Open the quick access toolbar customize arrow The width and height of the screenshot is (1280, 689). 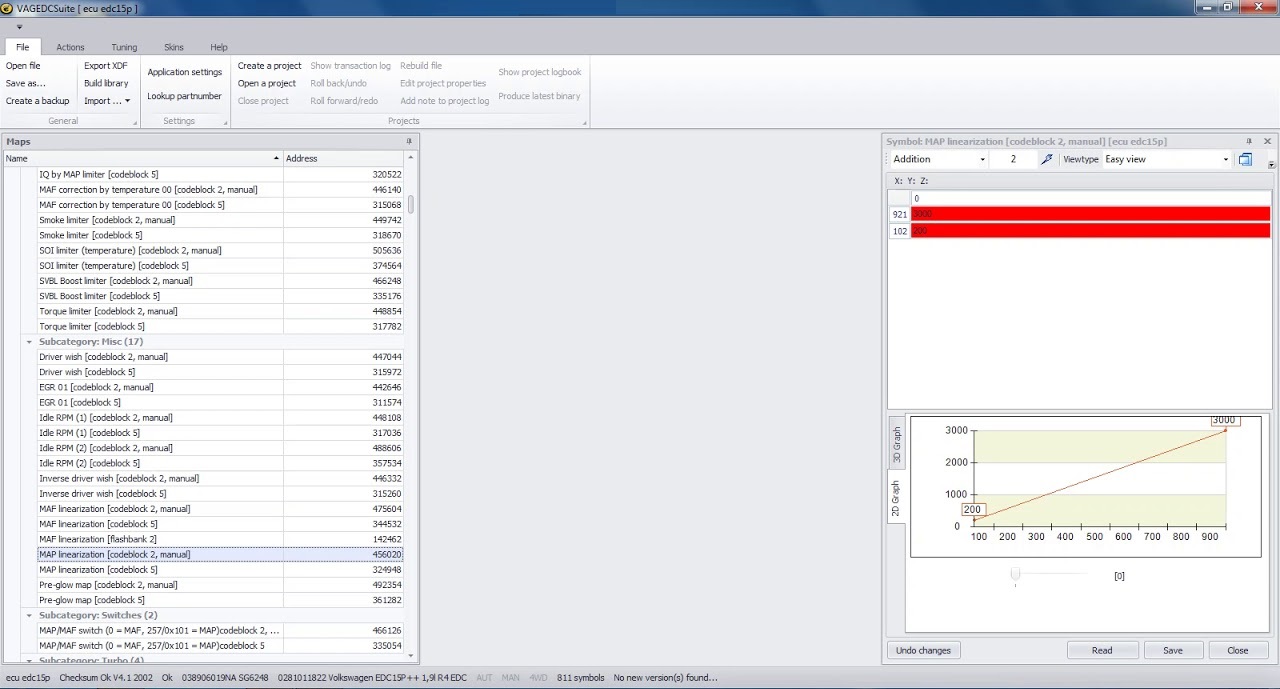point(19,27)
